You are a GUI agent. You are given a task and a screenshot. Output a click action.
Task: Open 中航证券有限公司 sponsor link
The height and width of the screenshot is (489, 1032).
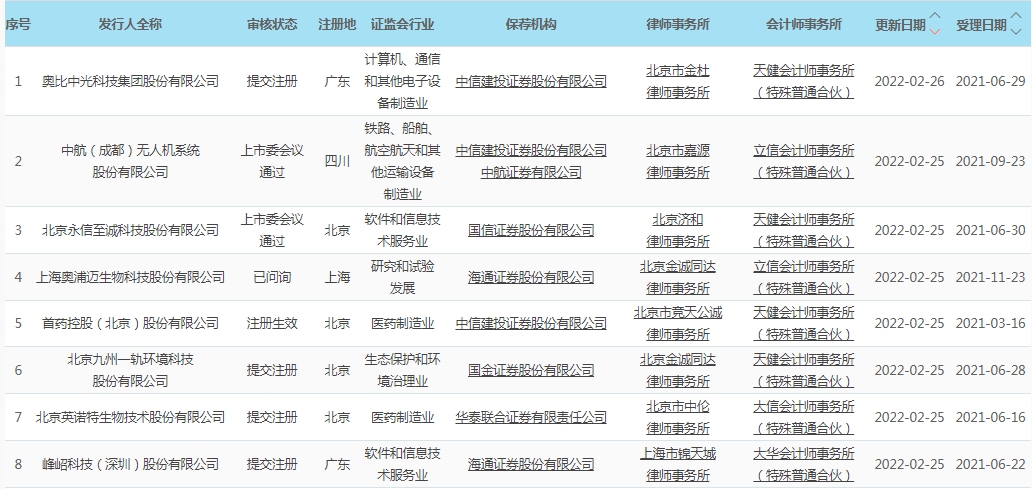coord(531,172)
